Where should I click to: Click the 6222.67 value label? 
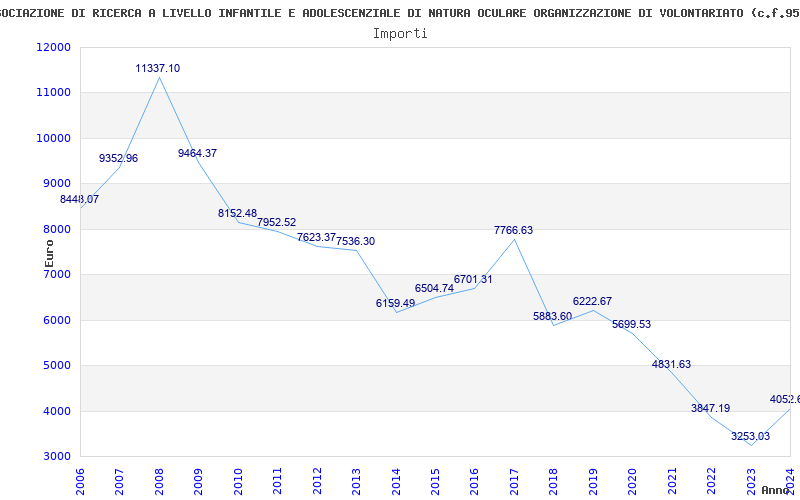pos(592,302)
